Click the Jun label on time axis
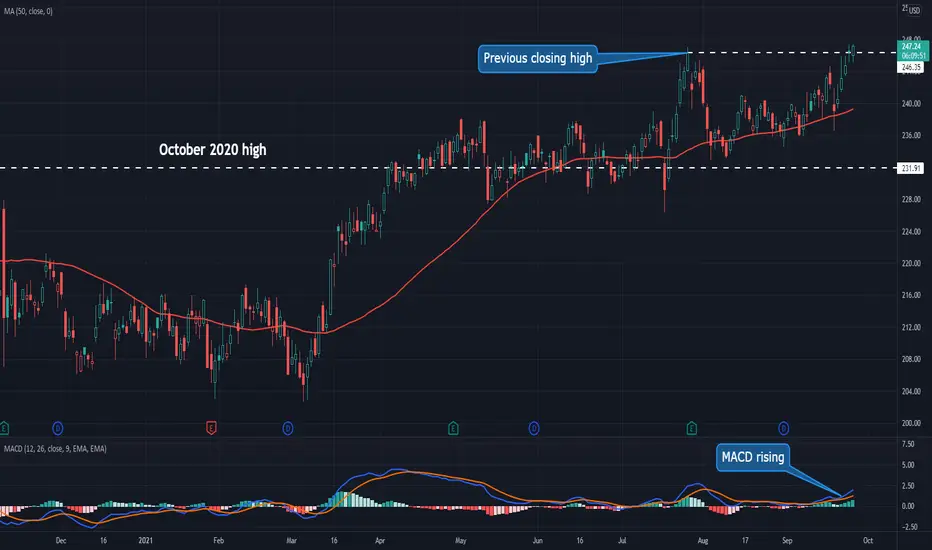 click(537, 540)
